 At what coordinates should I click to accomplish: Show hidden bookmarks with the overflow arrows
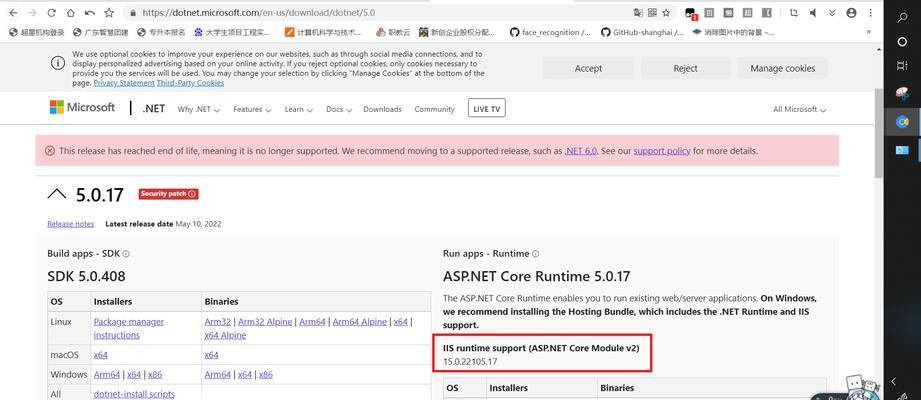869,32
